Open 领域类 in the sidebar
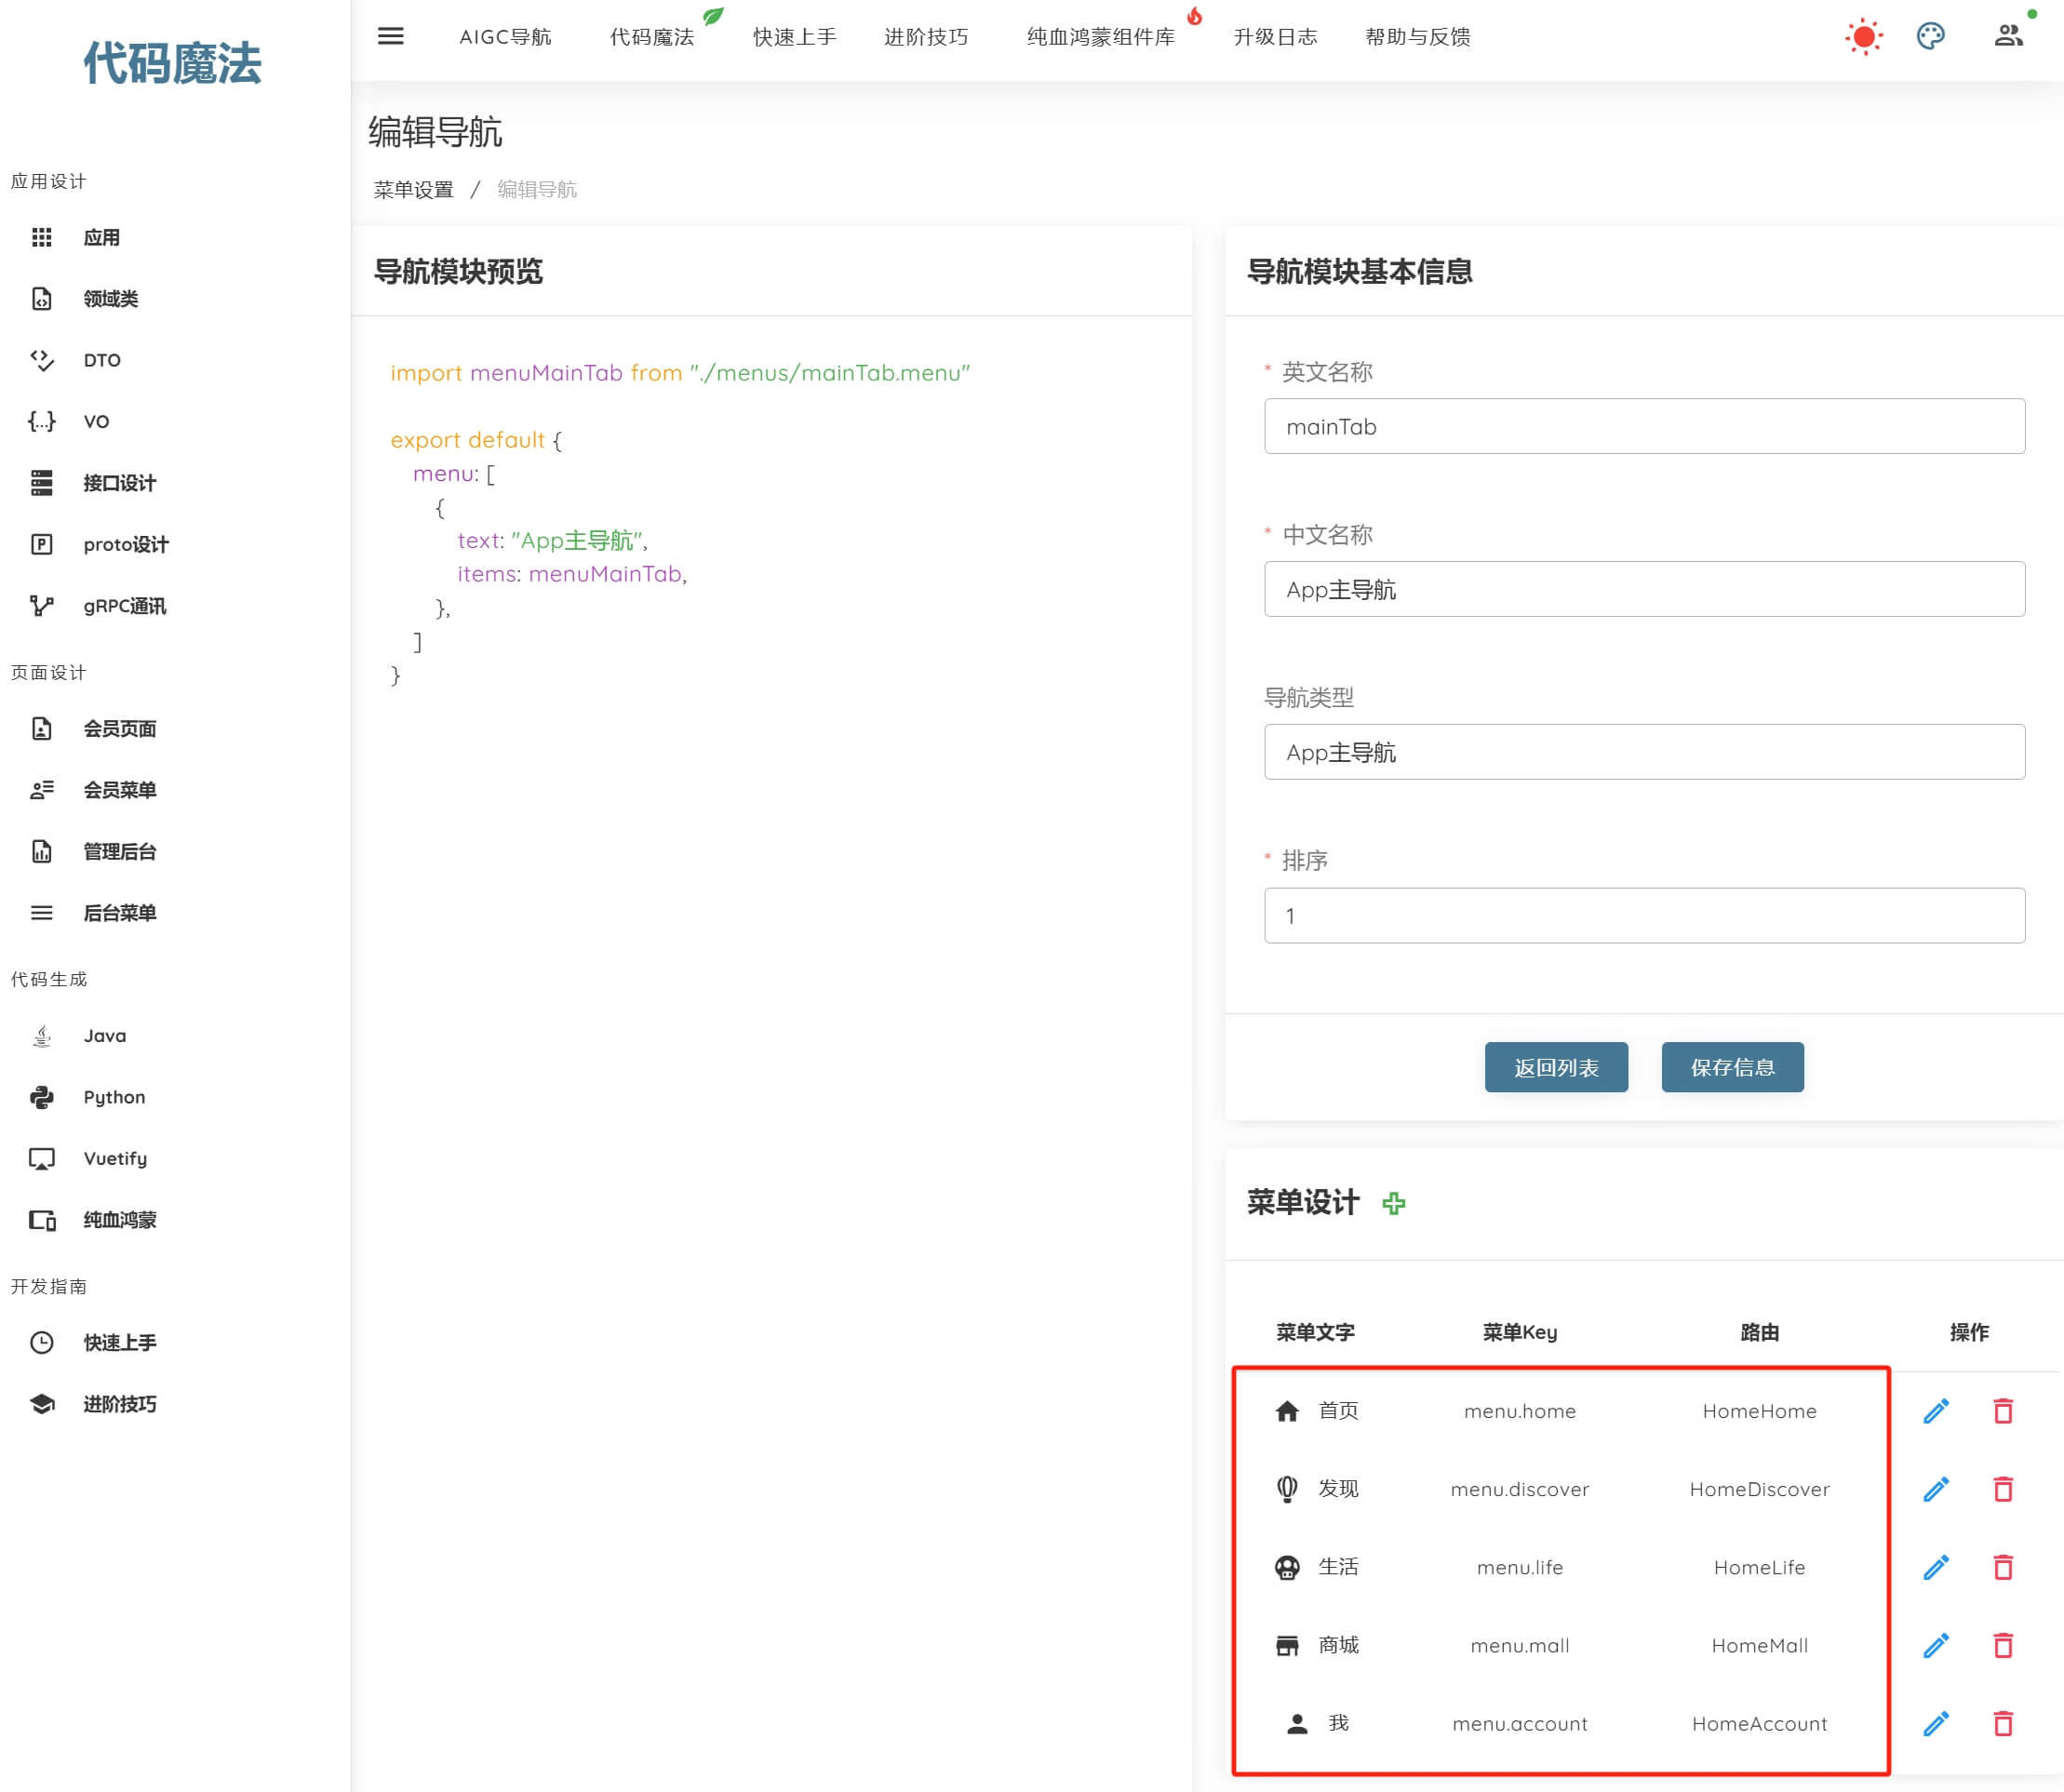The image size is (2064, 1792). click(x=110, y=299)
